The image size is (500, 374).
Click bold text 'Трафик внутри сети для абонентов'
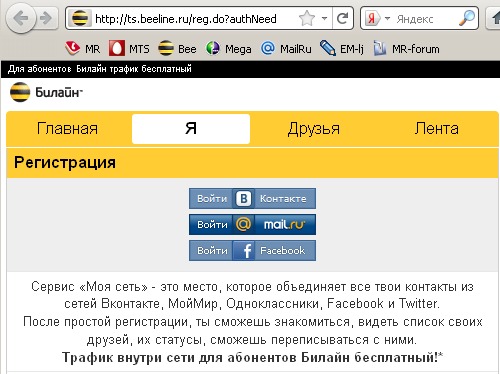coord(180,357)
